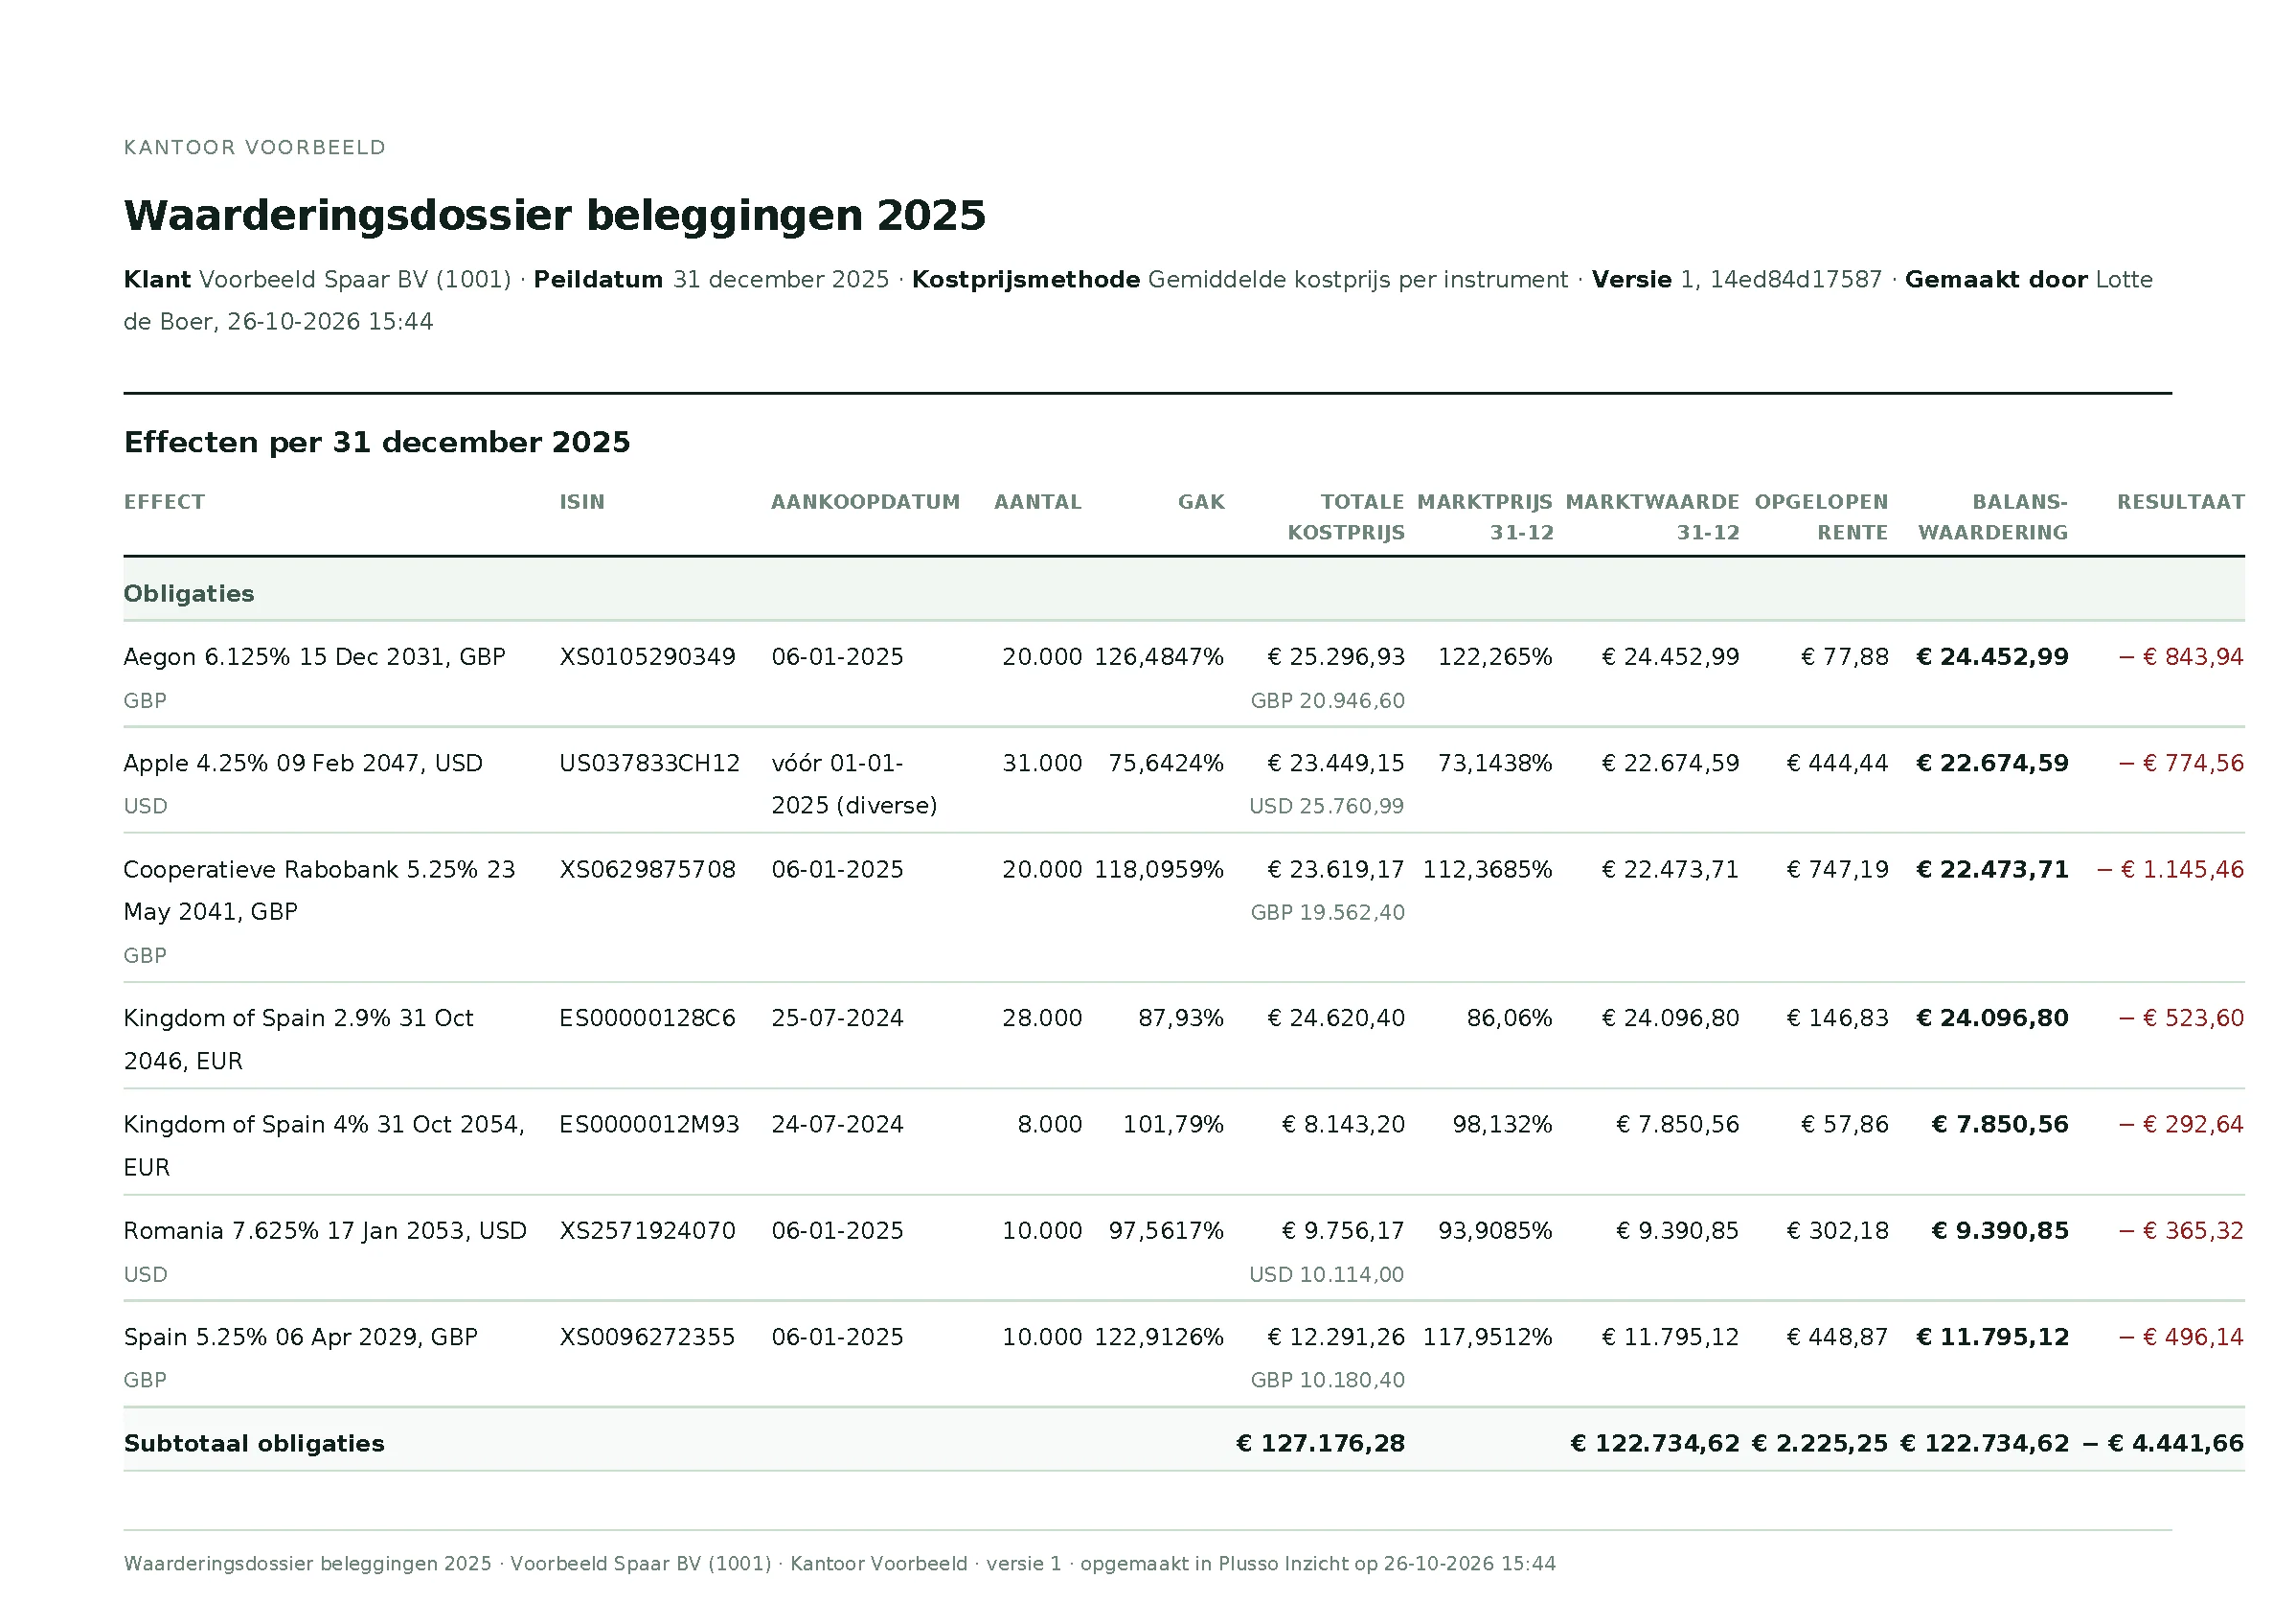Click the 'AANKOOPDATUM' column header

865,502
